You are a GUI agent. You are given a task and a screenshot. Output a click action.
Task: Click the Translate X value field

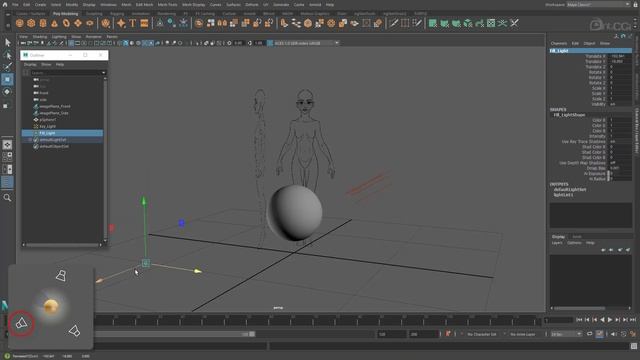[620, 56]
